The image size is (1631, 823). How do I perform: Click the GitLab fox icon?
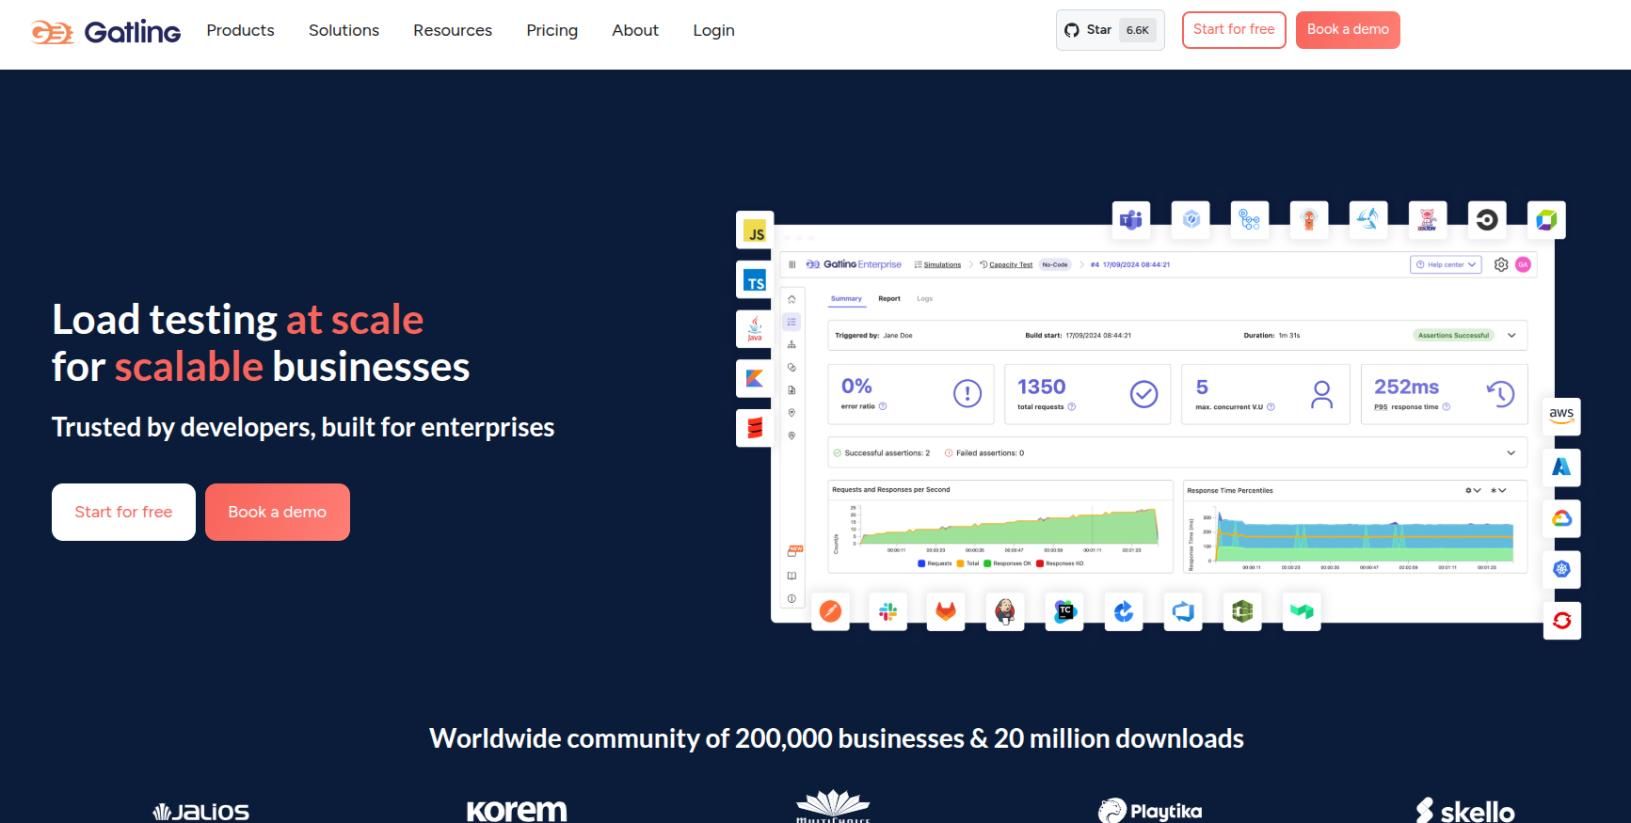point(946,611)
